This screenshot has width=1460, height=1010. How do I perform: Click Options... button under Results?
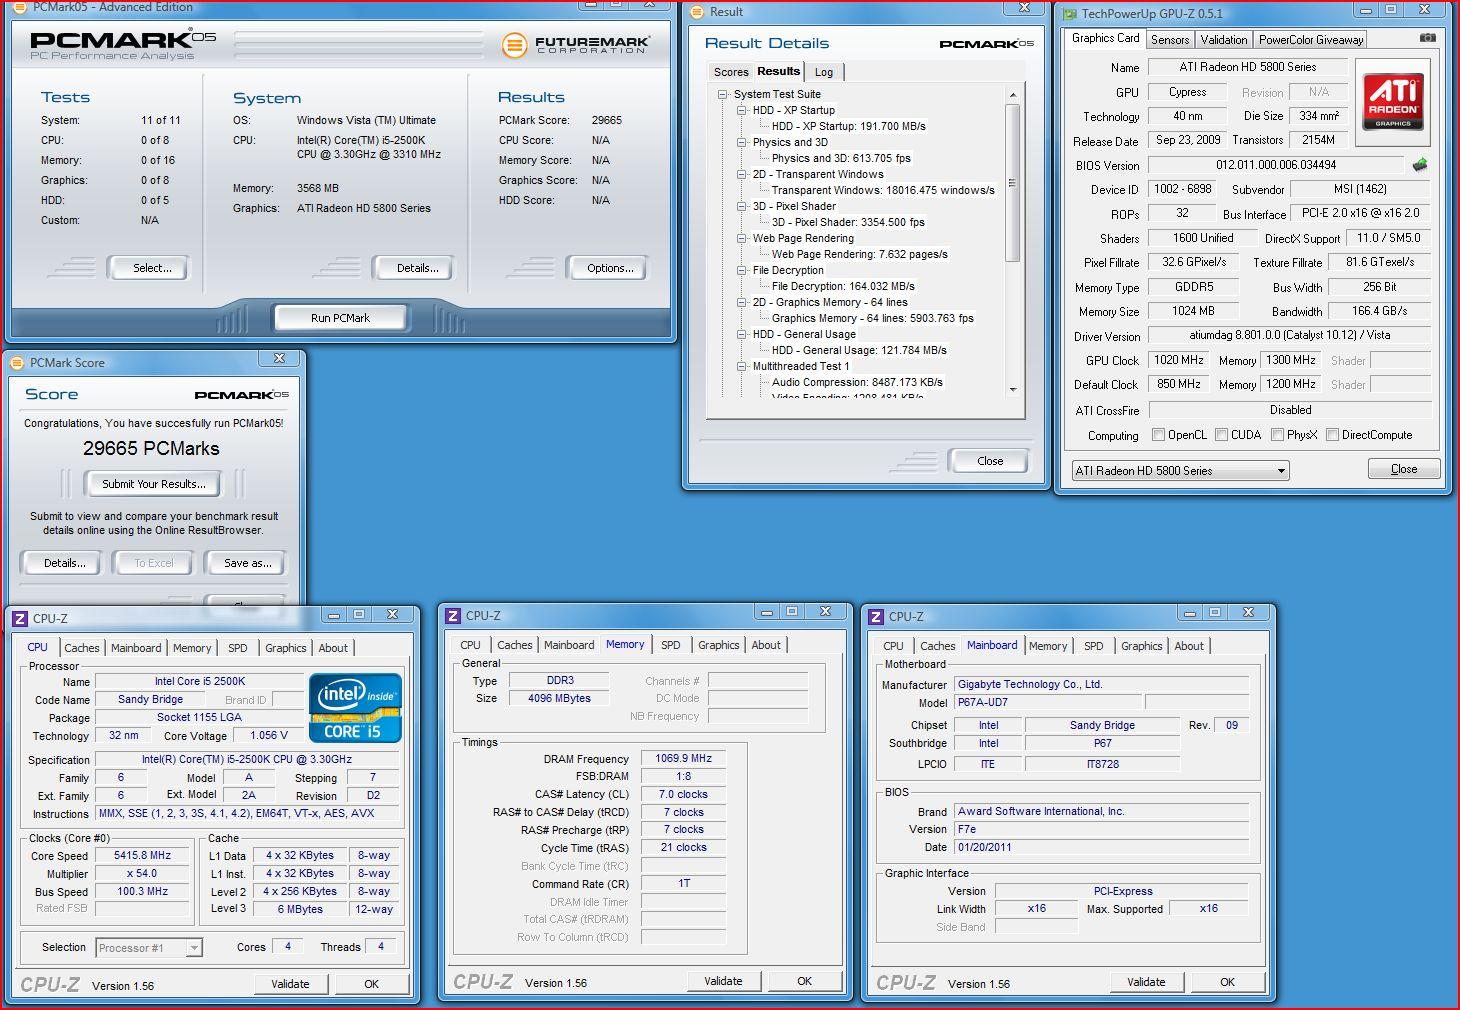610,268
